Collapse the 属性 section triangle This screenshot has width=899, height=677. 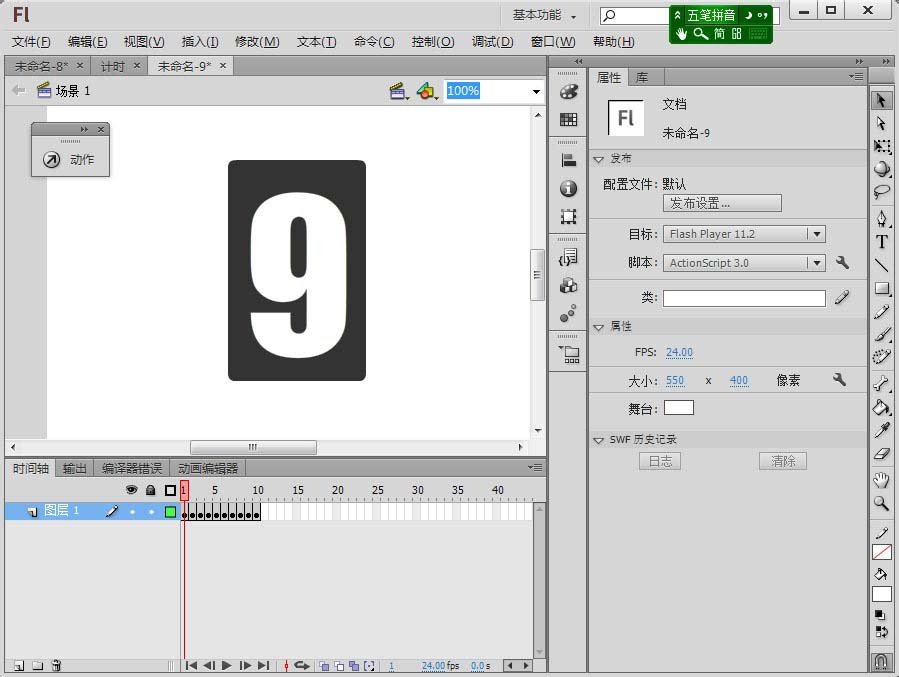(x=599, y=327)
